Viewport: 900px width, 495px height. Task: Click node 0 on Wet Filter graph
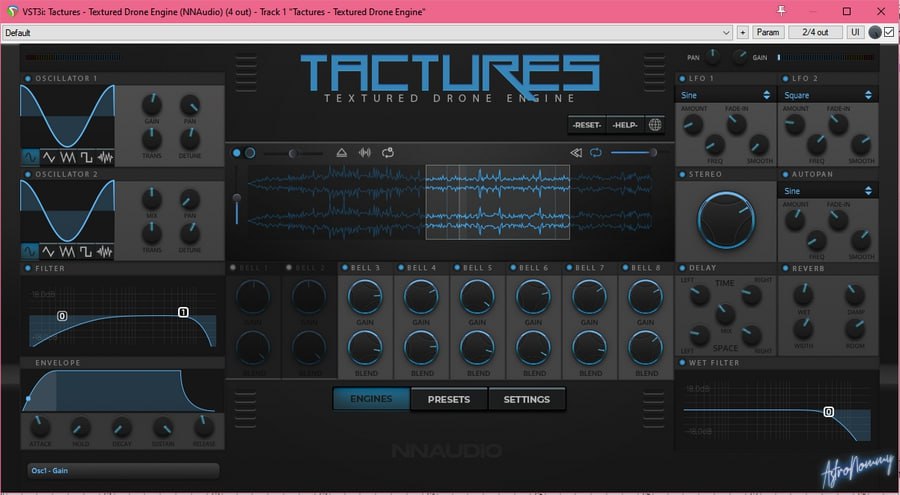click(x=828, y=412)
